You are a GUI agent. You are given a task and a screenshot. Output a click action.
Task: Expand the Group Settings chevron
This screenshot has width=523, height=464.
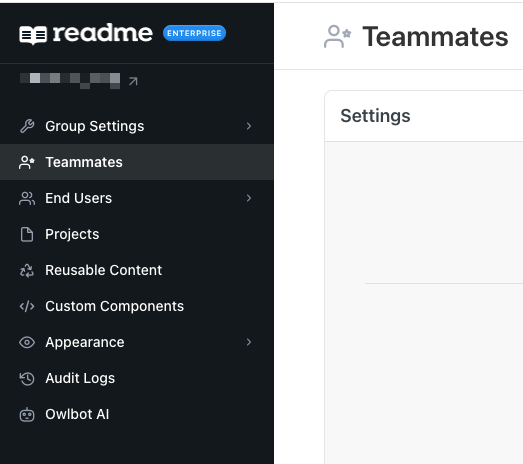(248, 126)
